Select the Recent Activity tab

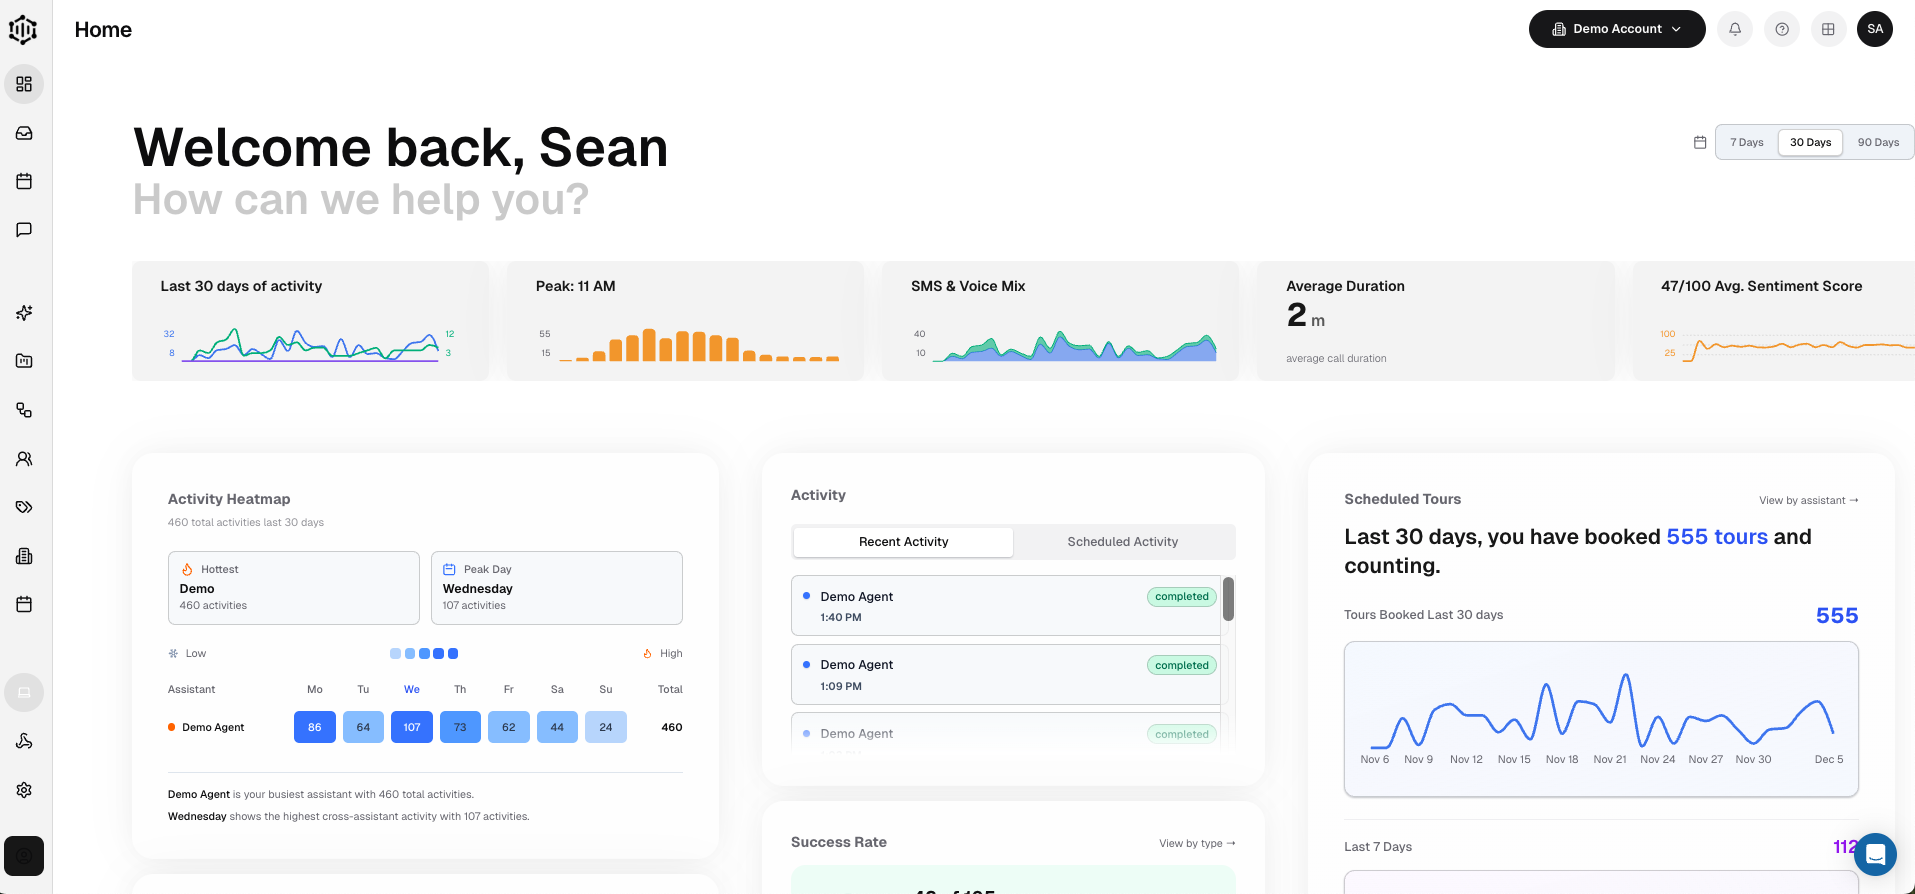903,542
